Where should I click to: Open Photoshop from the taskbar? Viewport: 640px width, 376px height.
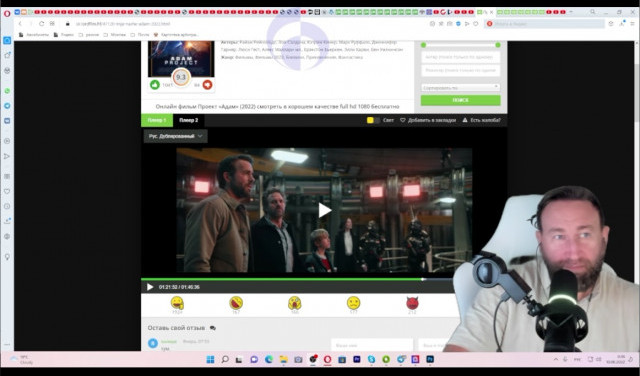coord(430,359)
